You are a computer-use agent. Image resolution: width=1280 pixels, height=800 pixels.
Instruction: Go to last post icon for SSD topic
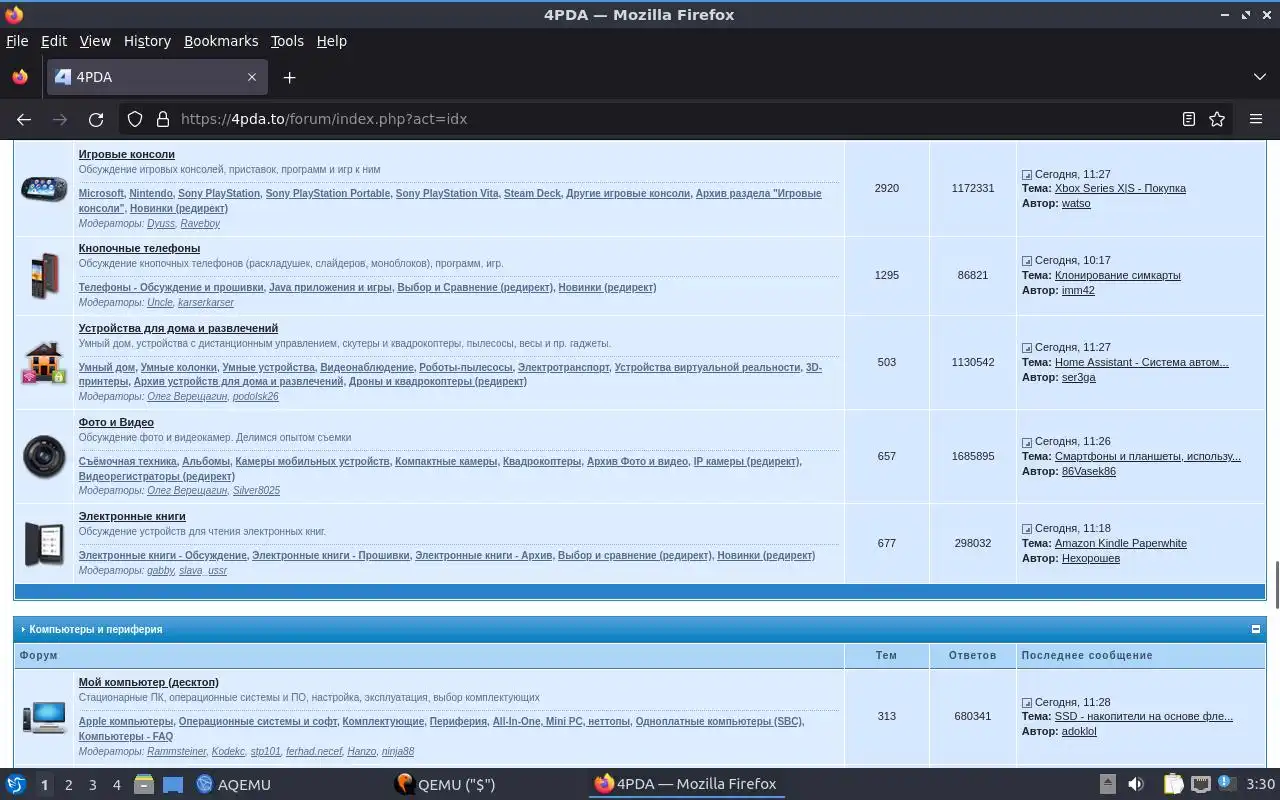point(1026,703)
